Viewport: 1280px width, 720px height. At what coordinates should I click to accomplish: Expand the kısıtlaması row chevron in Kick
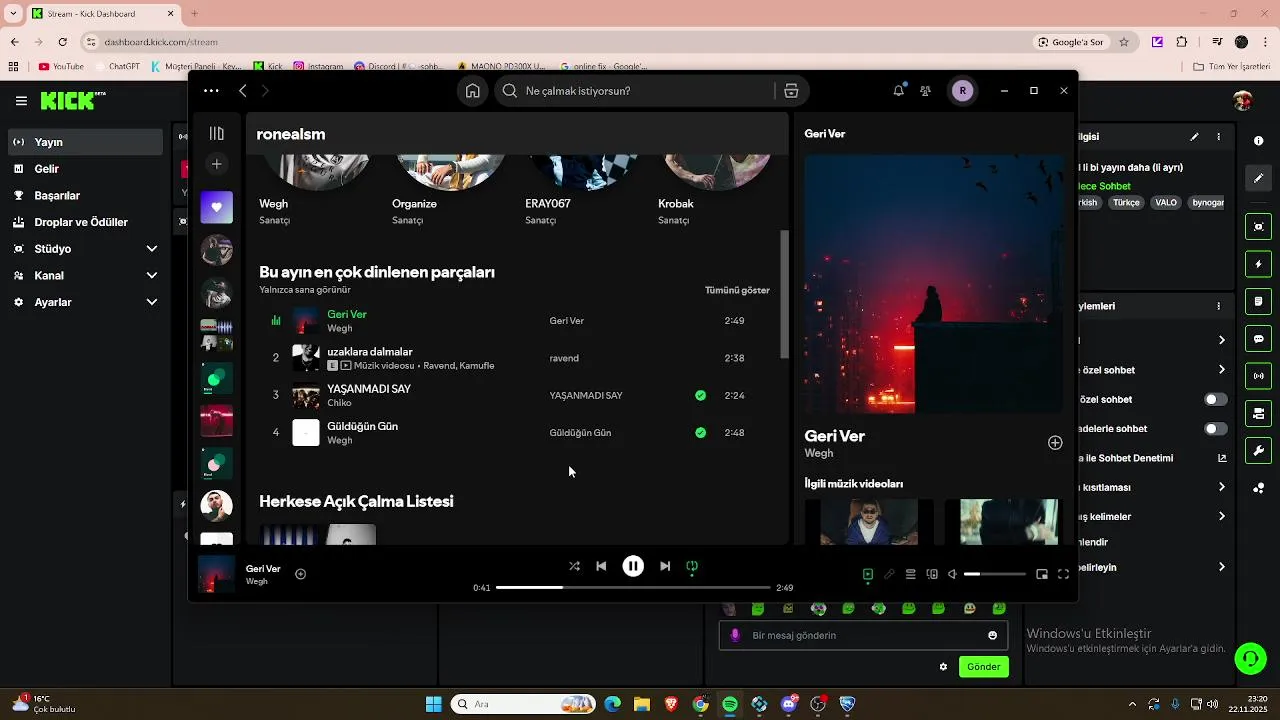(x=1222, y=487)
